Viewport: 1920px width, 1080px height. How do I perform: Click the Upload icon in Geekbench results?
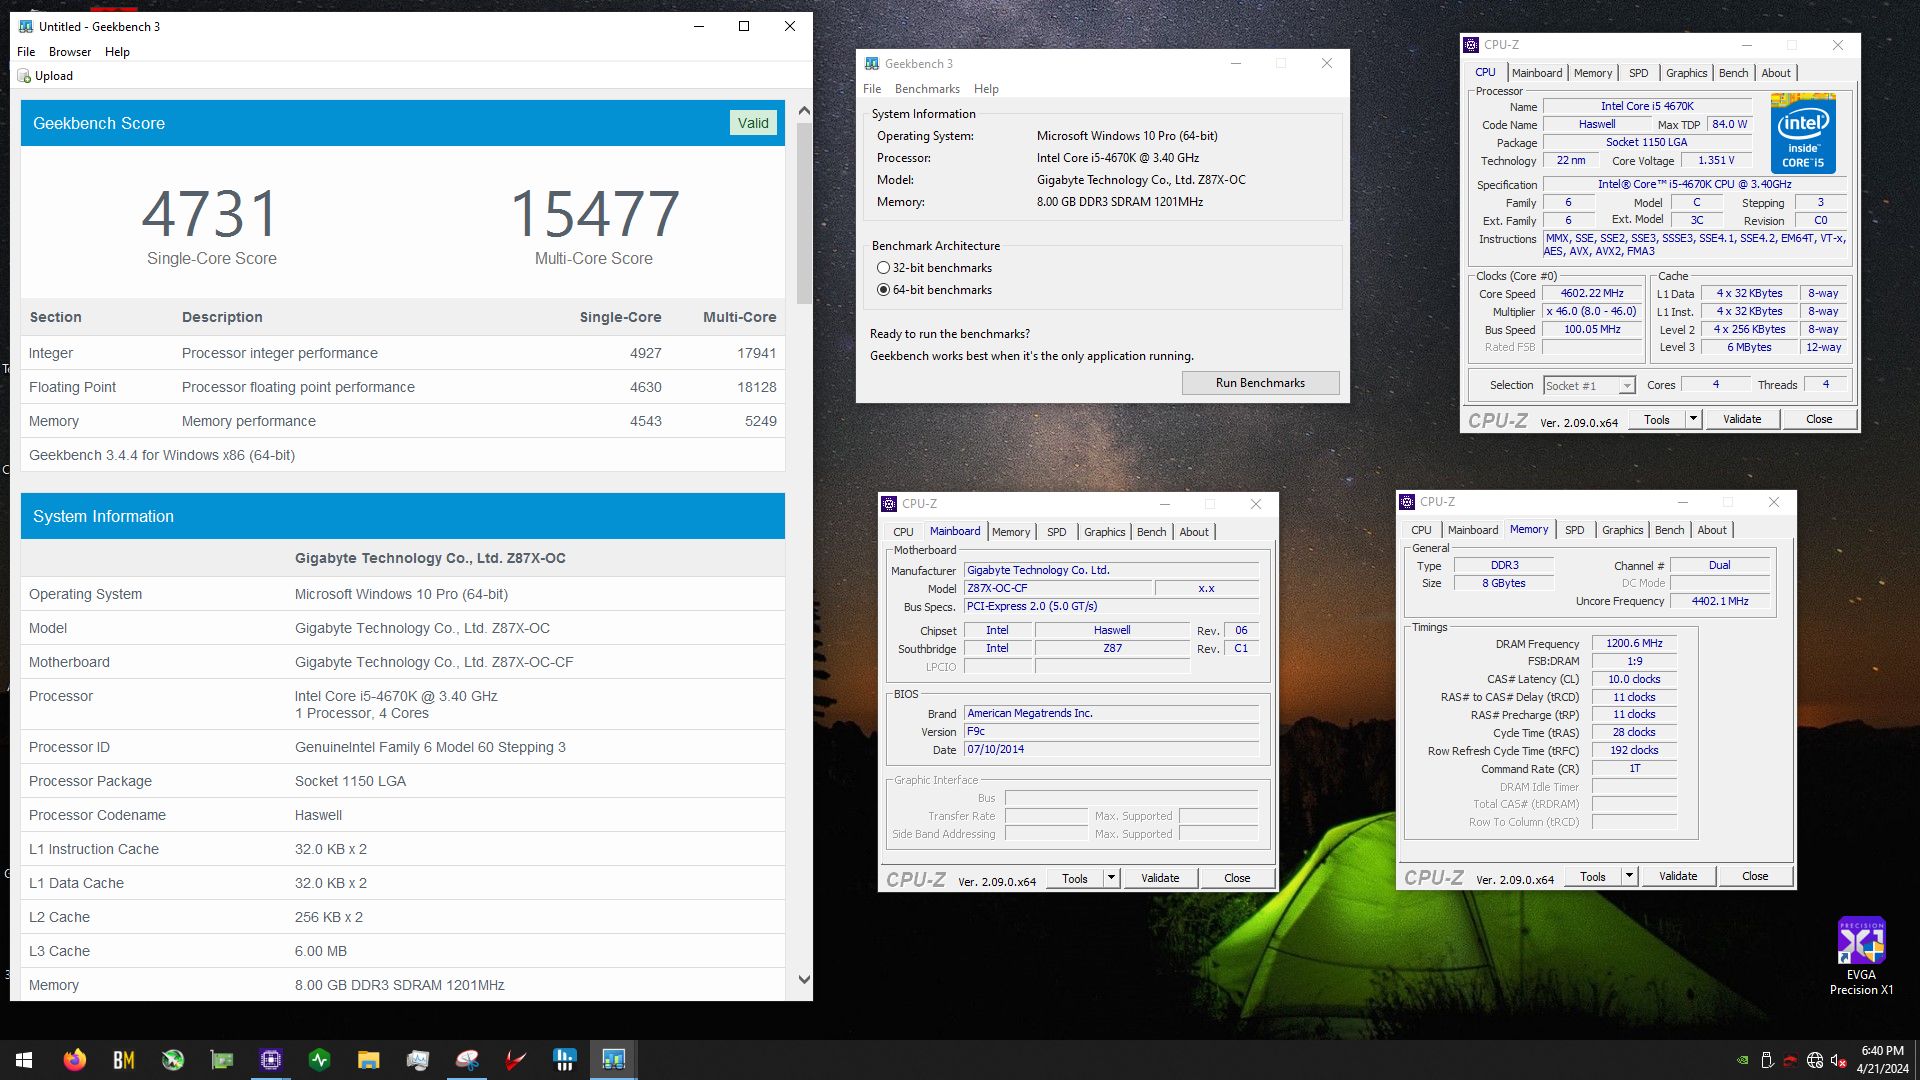[x=25, y=76]
